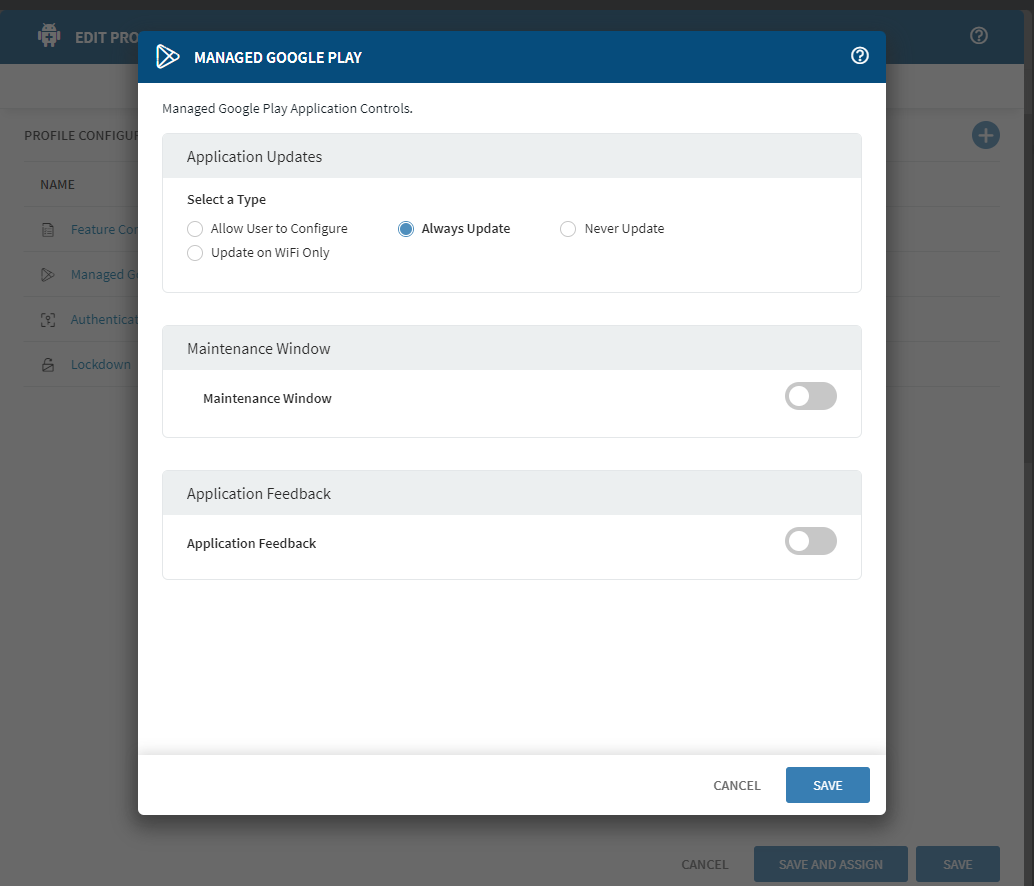Cancel the Managed Google Play dialog
The image size is (1034, 886).
pyautogui.click(x=736, y=785)
